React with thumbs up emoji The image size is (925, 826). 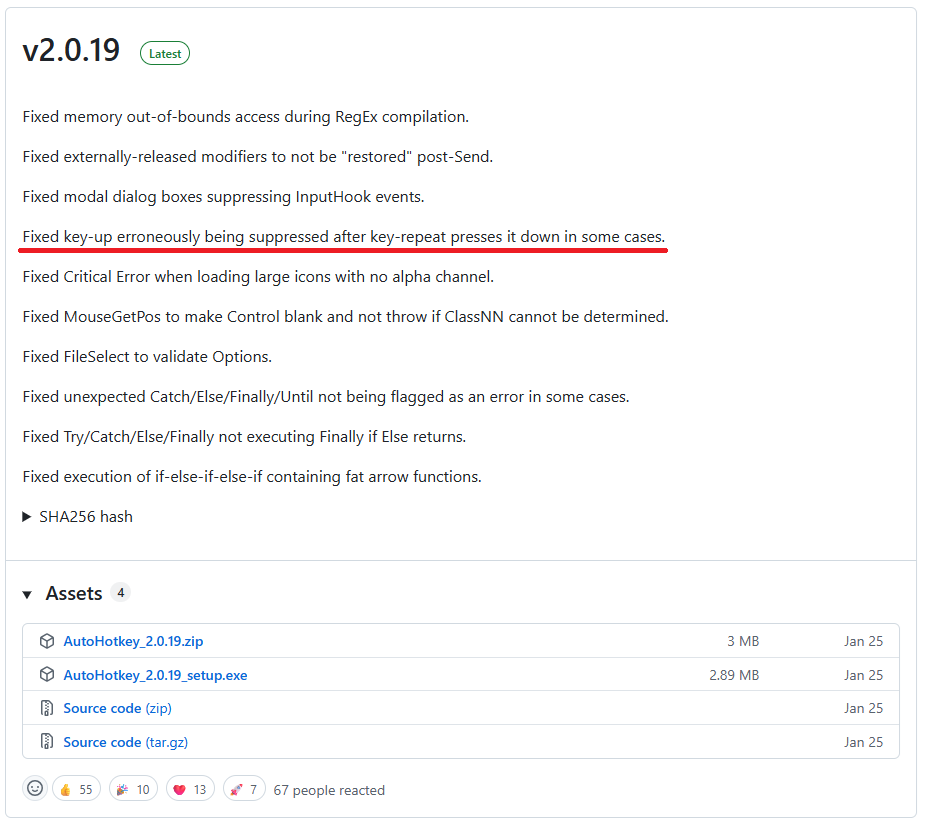tap(76, 789)
